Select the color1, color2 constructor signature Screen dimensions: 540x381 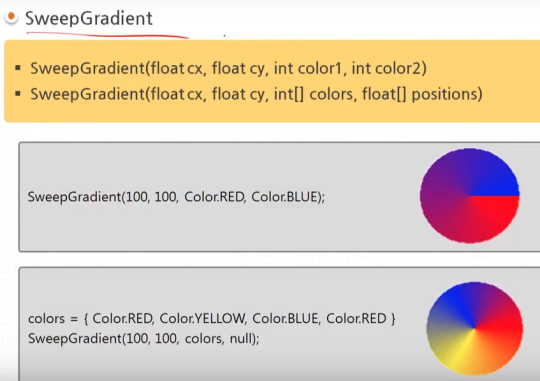coord(228,68)
